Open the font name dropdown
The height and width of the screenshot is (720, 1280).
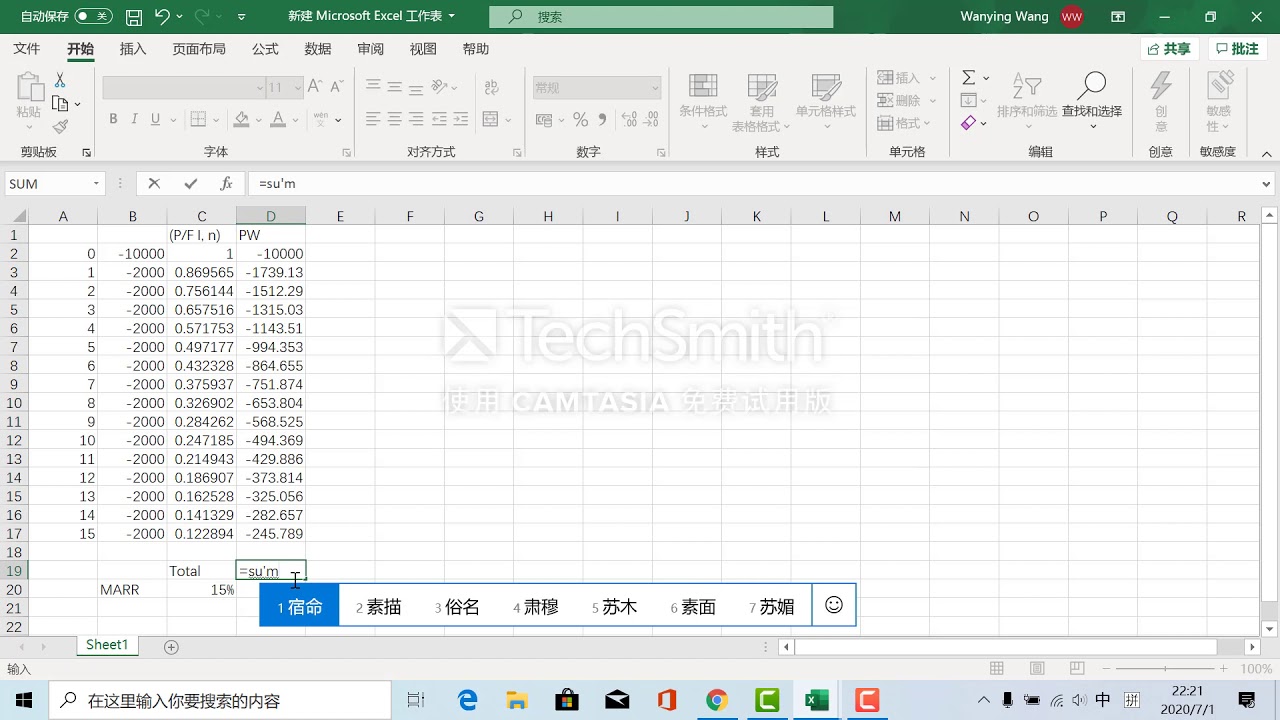(260, 88)
